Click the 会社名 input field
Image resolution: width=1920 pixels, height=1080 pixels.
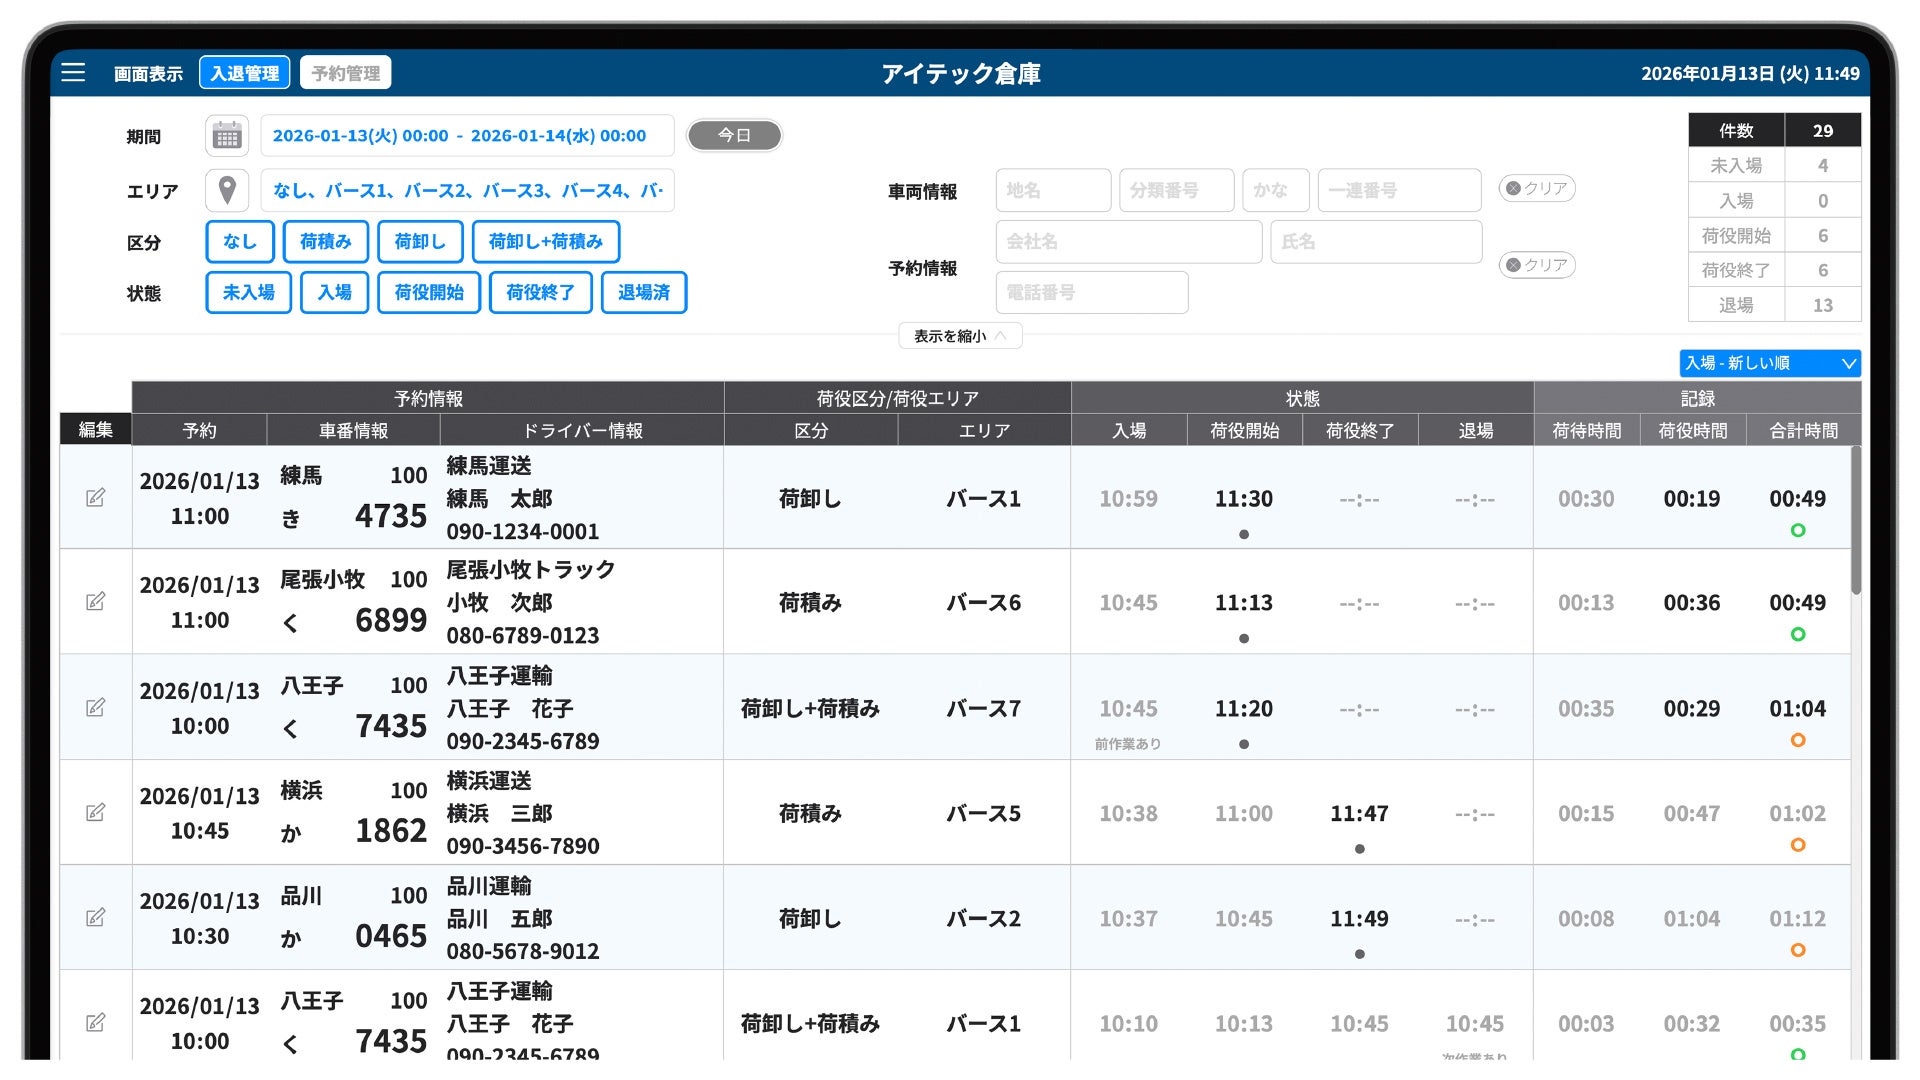coord(1128,242)
